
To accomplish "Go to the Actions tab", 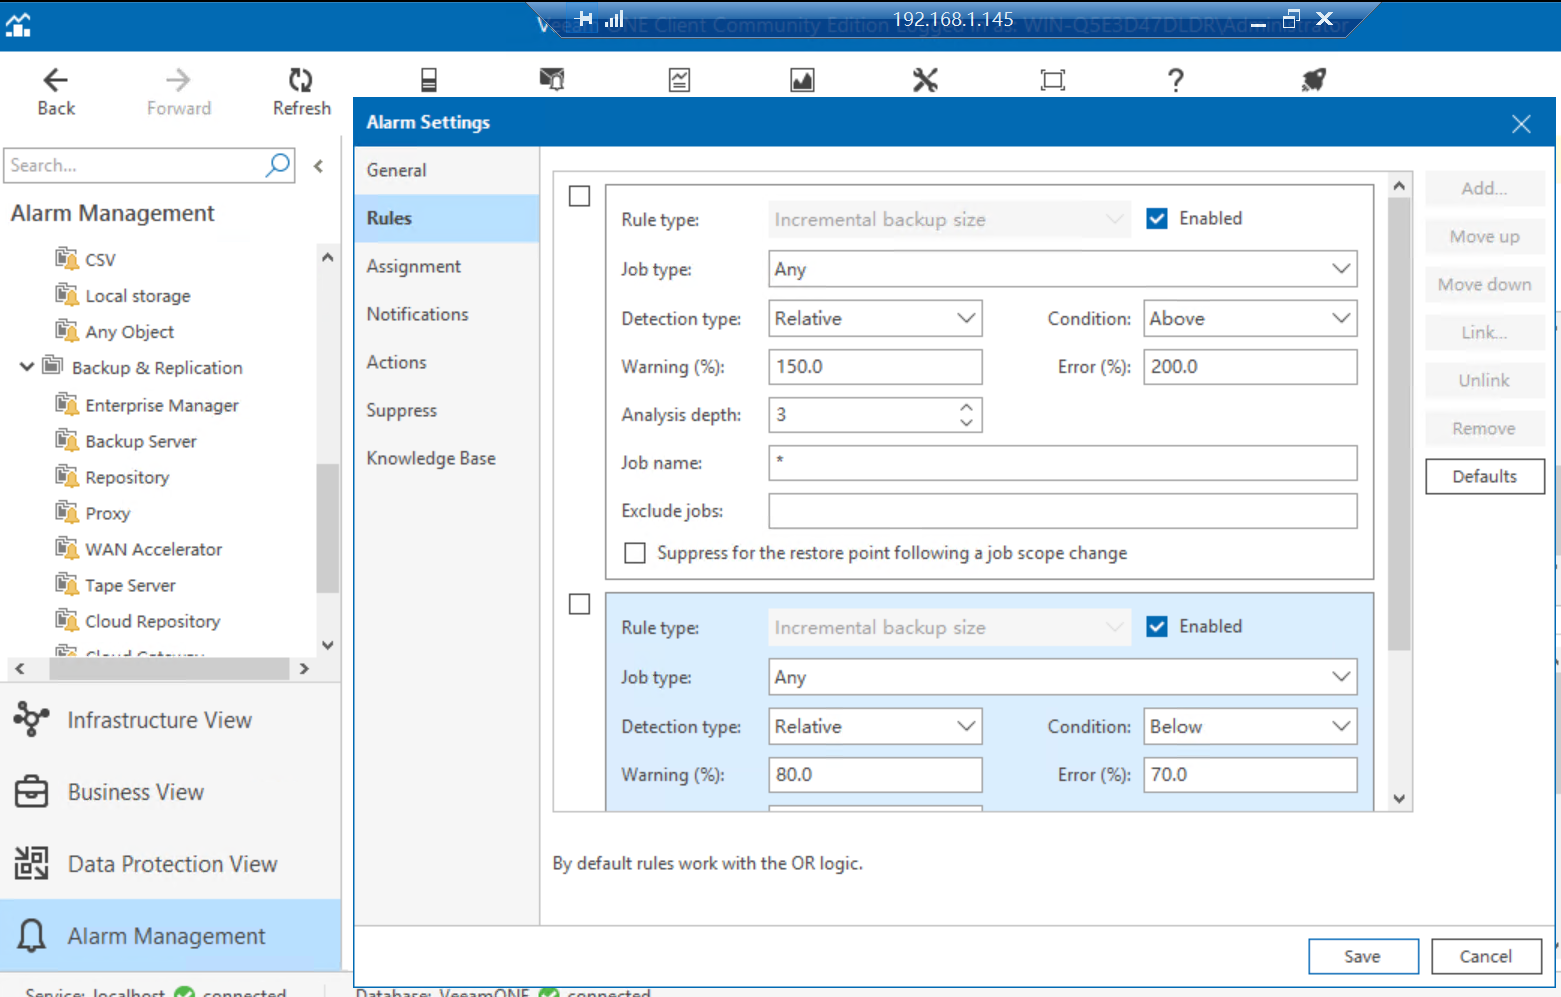I will click(x=447, y=362).
